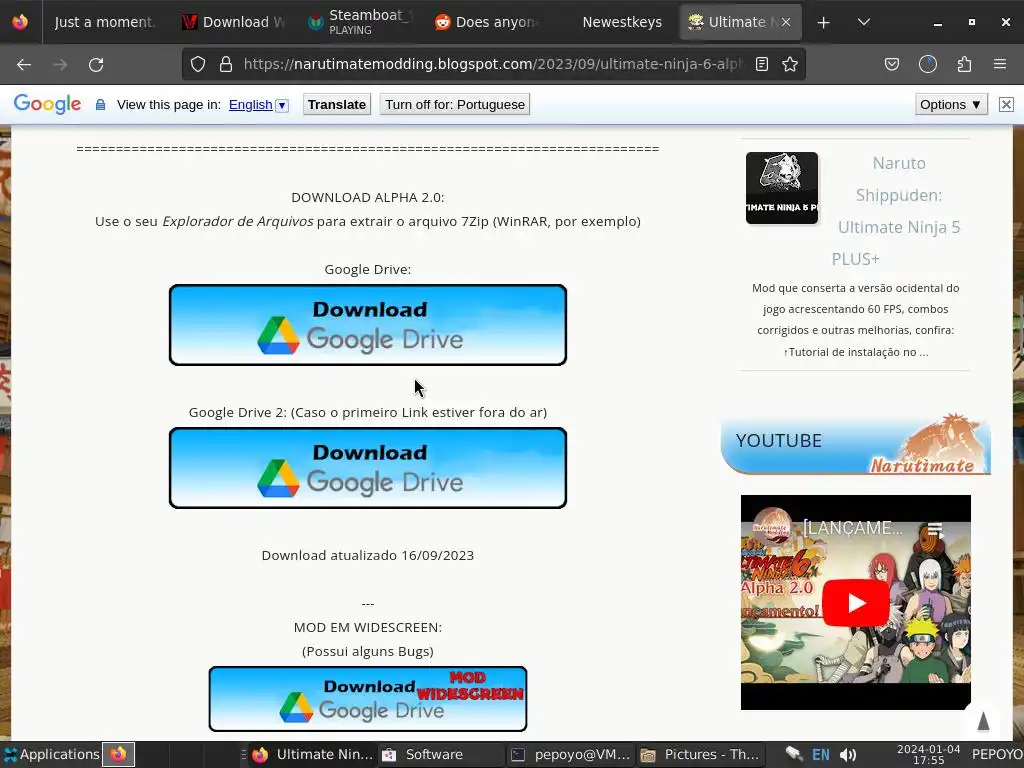Switch to the 'Just a moment' tab

(x=103, y=22)
